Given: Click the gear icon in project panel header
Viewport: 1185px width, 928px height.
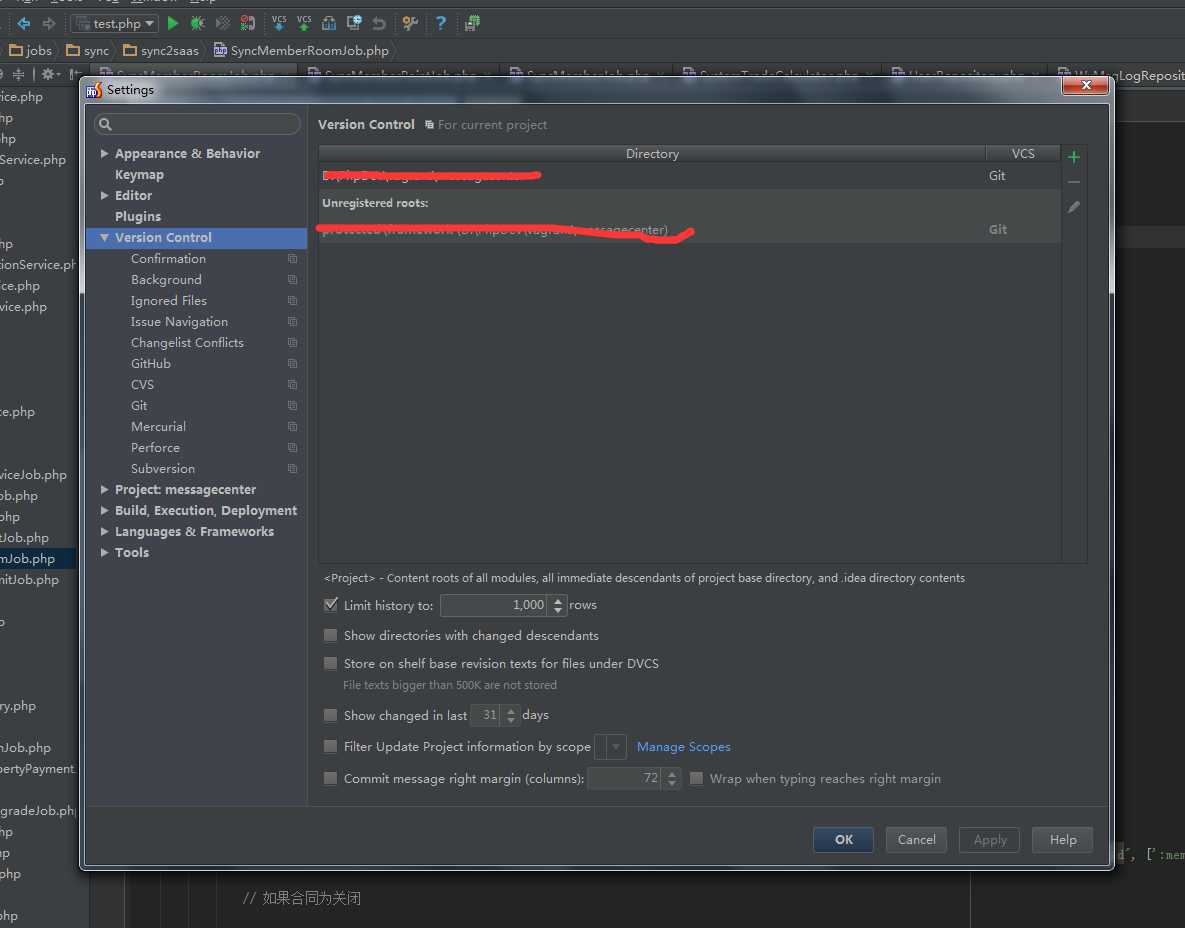Looking at the screenshot, I should pyautogui.click(x=48, y=74).
